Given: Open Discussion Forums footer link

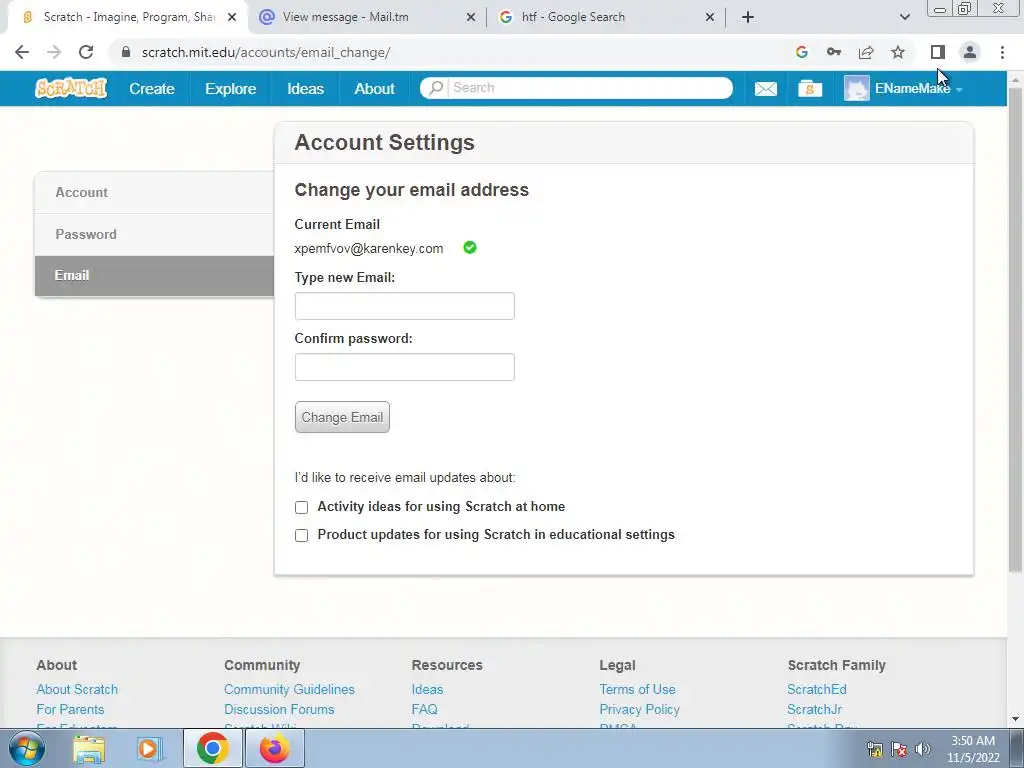Looking at the screenshot, I should coord(279,709).
